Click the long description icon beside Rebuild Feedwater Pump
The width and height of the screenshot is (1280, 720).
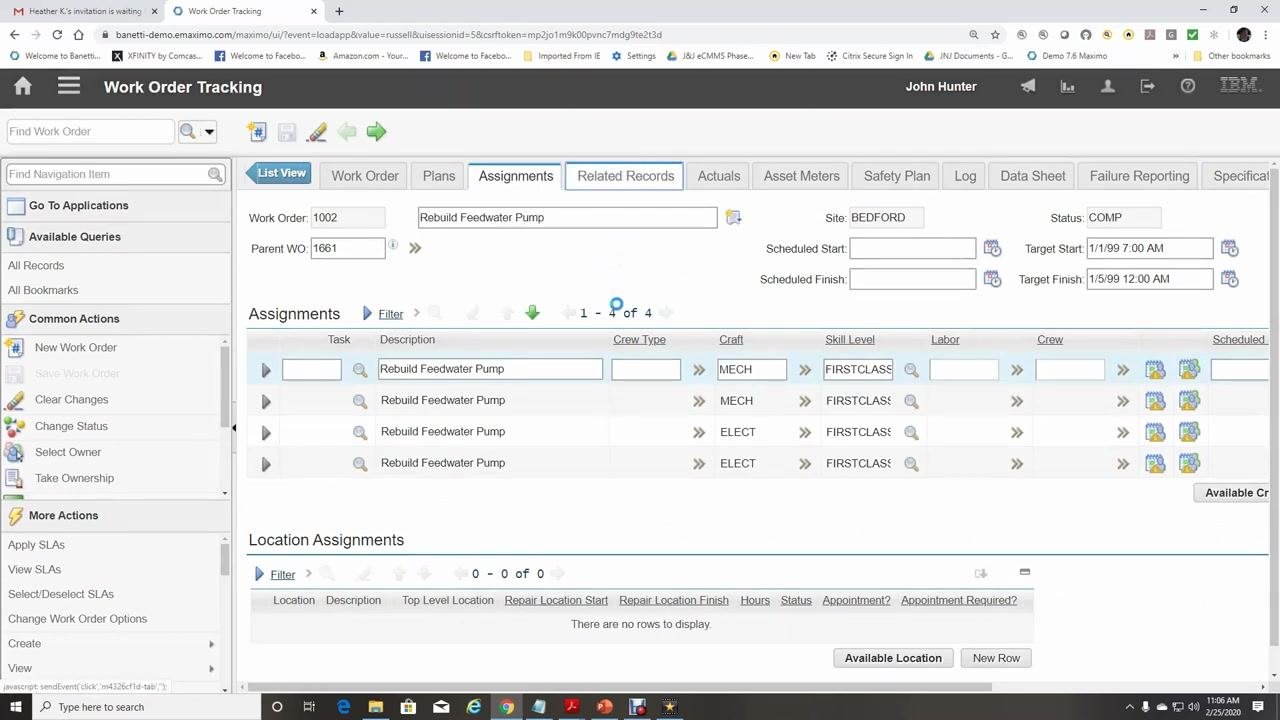click(x=733, y=217)
